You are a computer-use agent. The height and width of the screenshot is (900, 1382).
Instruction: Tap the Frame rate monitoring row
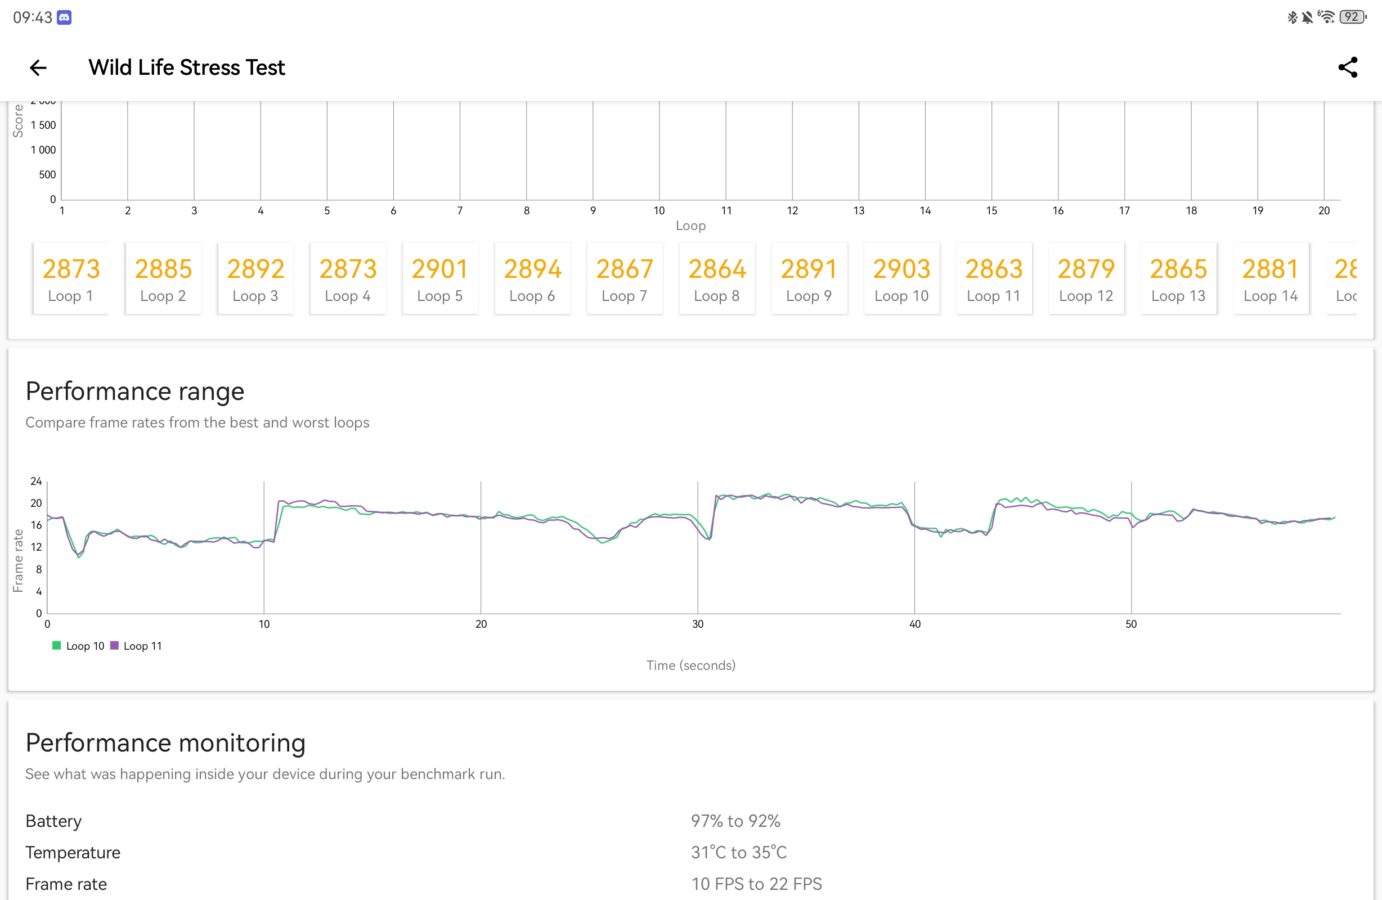(690, 884)
